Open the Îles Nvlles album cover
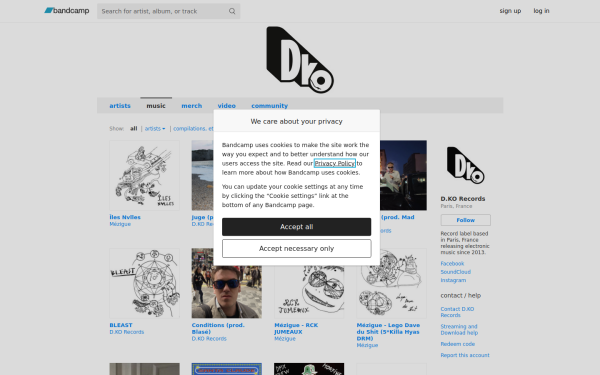The width and height of the screenshot is (600, 375). 144,175
